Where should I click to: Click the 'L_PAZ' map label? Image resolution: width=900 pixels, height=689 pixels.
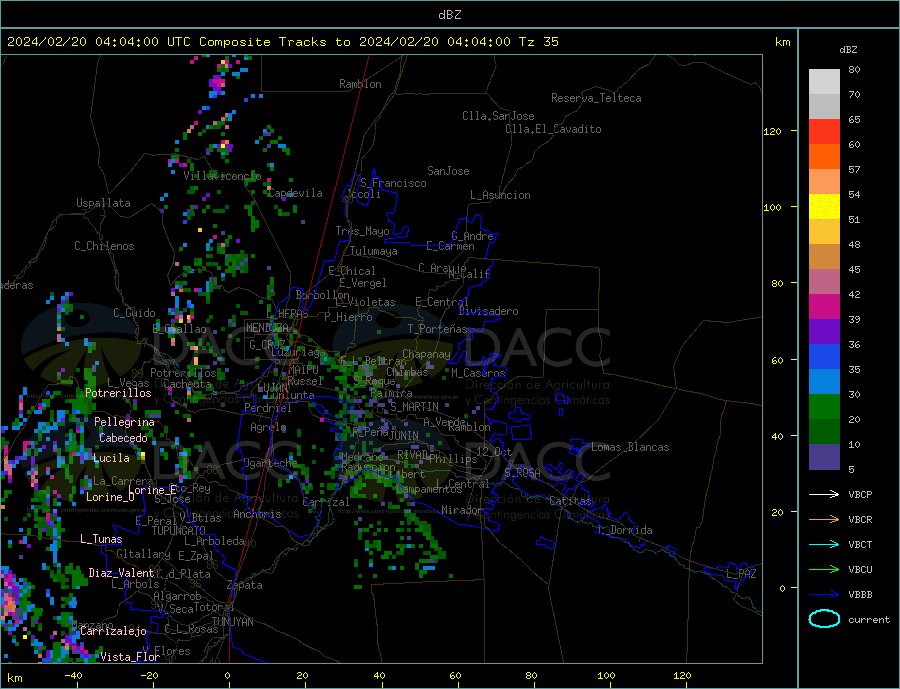[x=741, y=574]
